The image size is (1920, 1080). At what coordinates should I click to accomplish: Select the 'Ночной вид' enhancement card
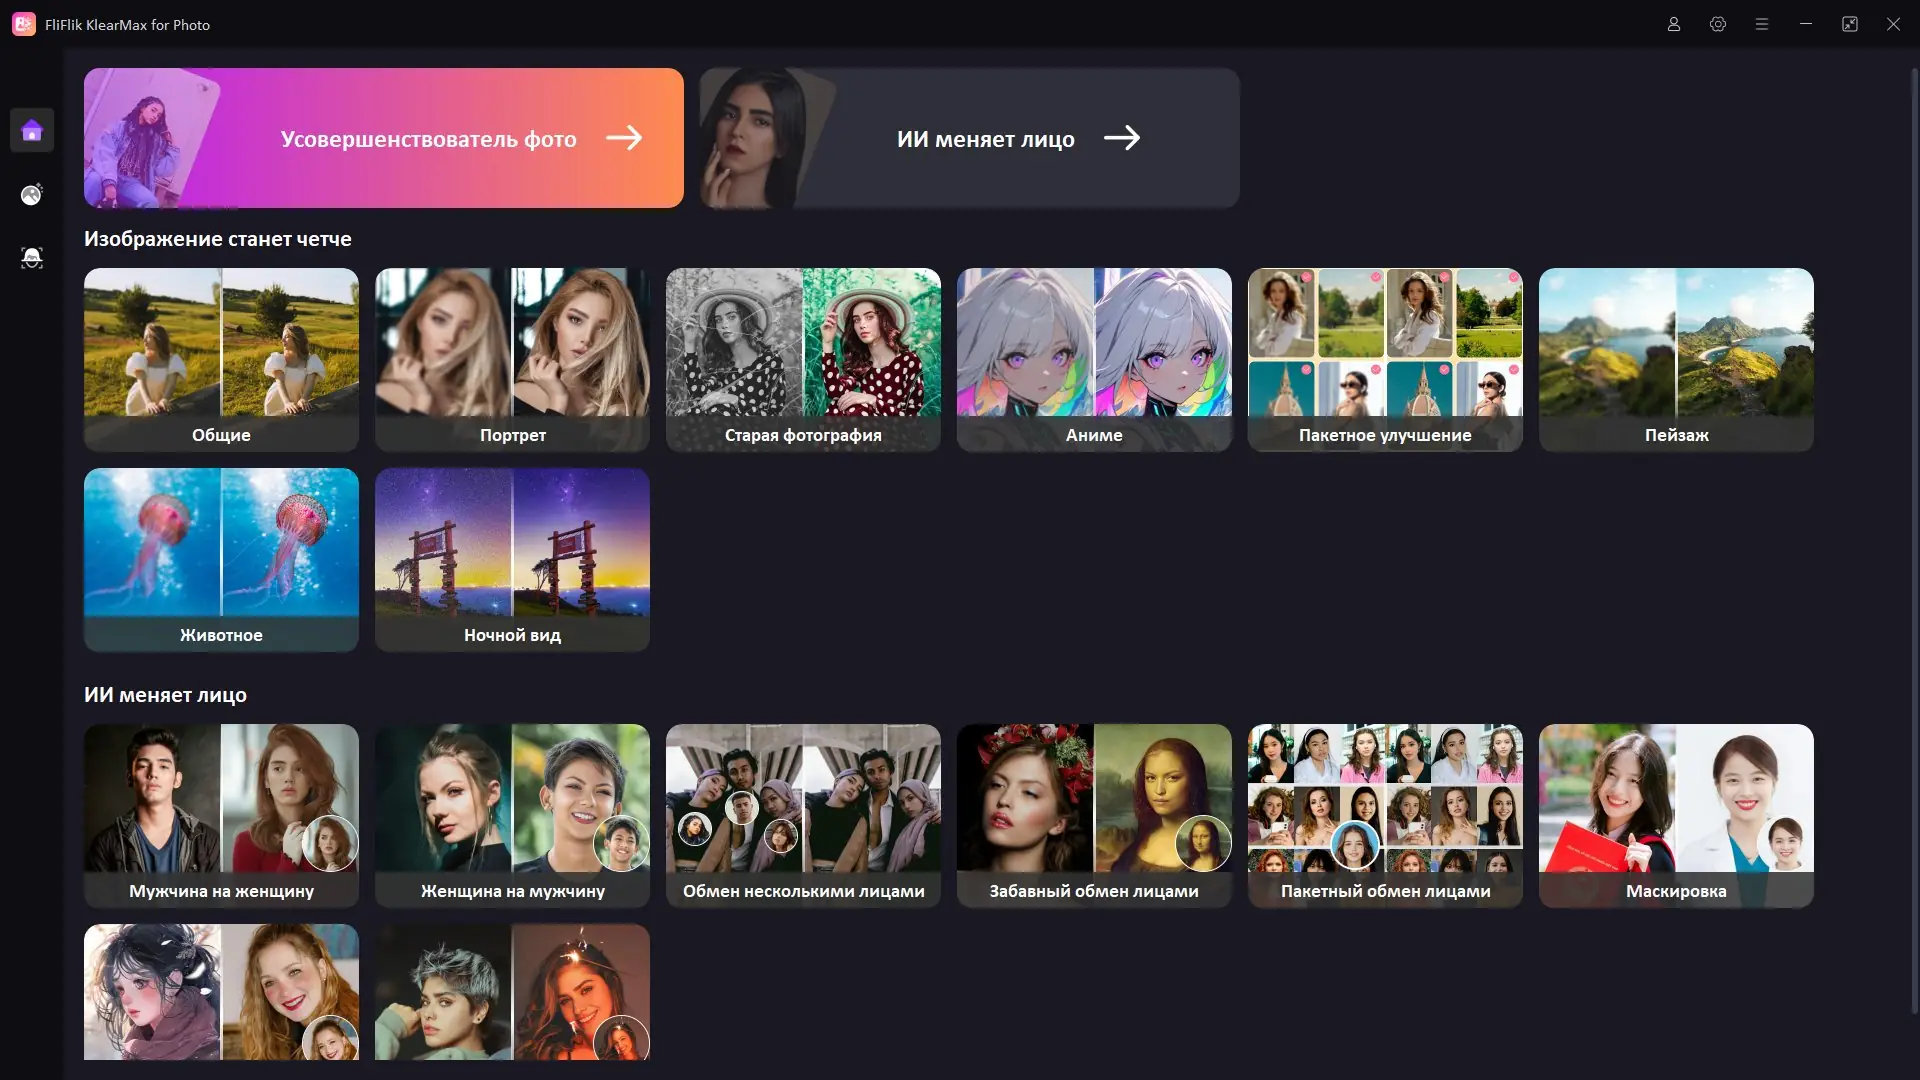[512, 559]
